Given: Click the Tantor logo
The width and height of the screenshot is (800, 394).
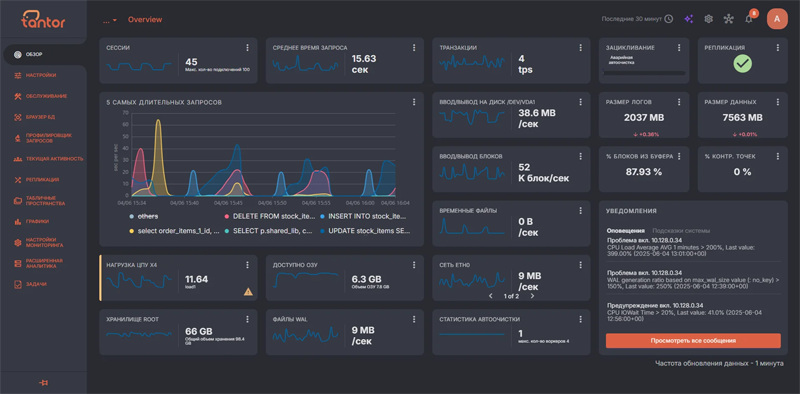Looking at the screenshot, I should coord(43,19).
